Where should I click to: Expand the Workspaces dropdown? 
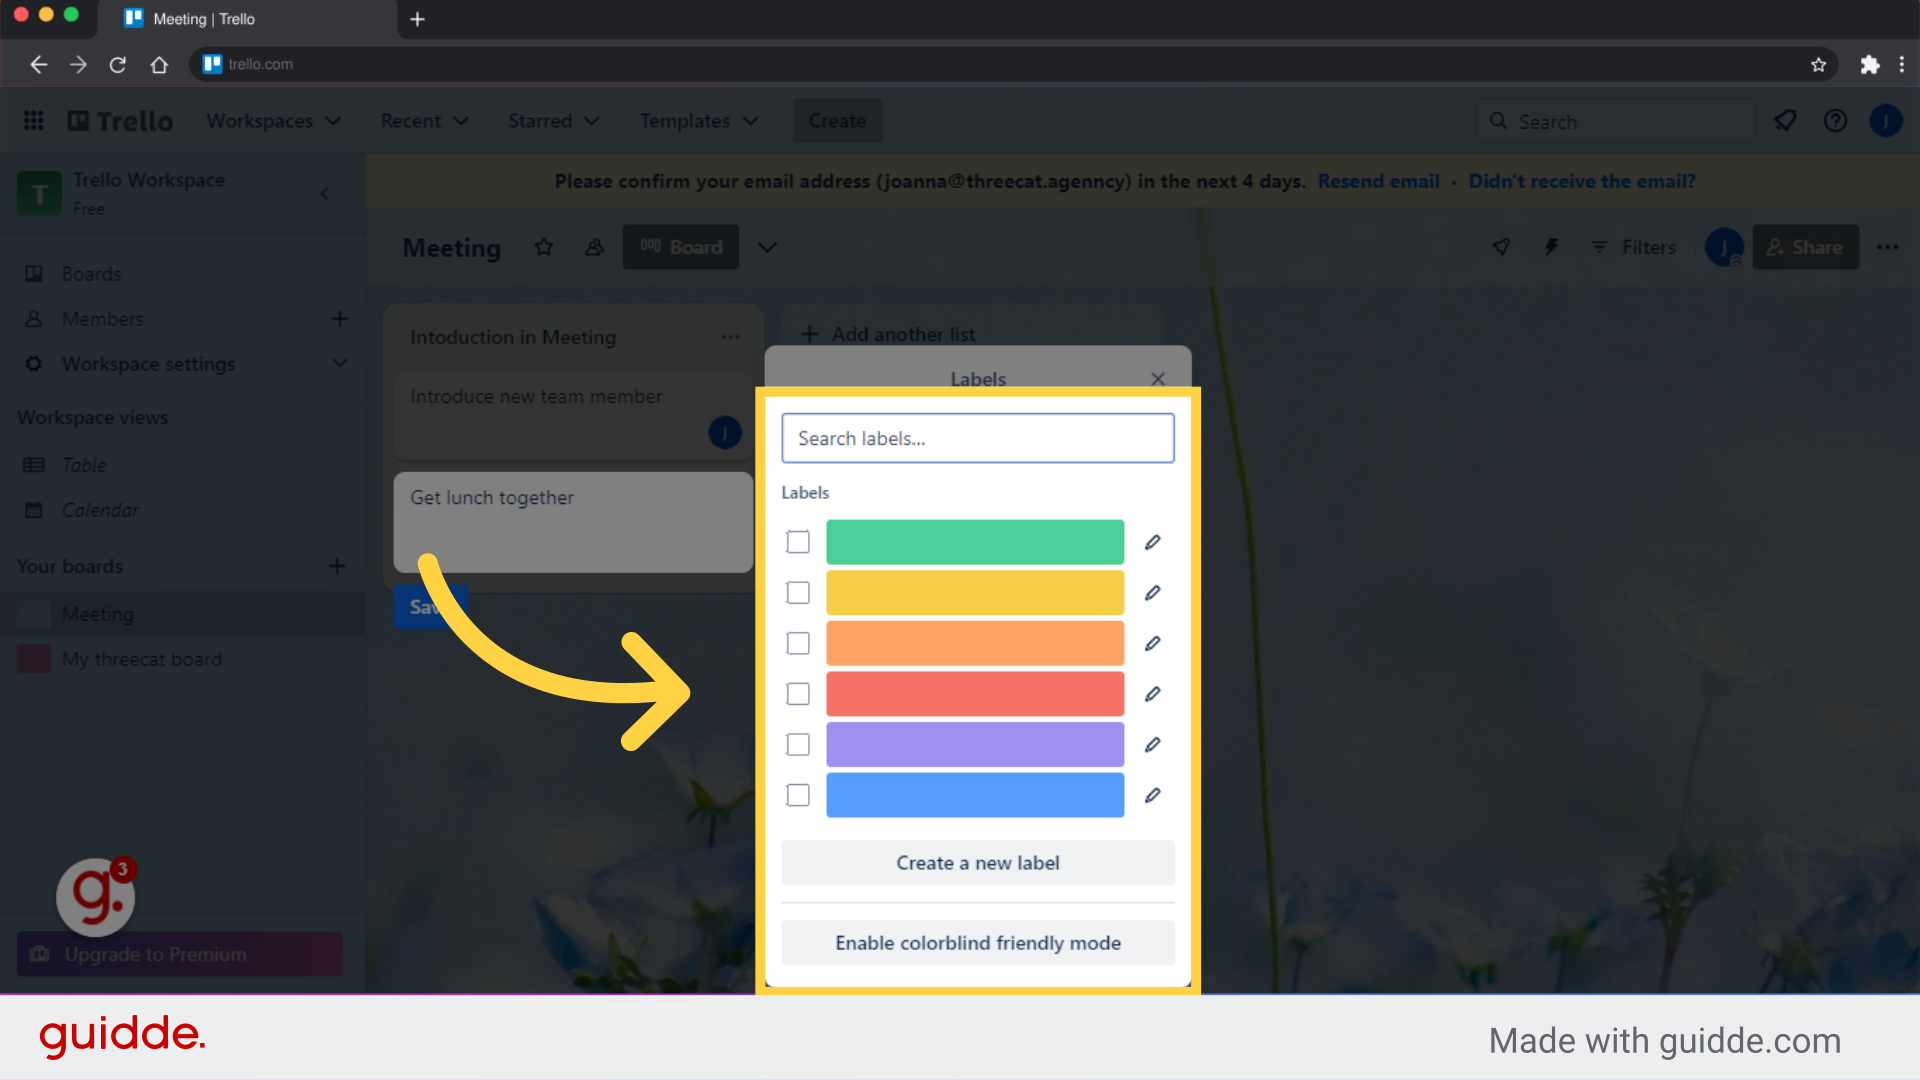tap(274, 120)
